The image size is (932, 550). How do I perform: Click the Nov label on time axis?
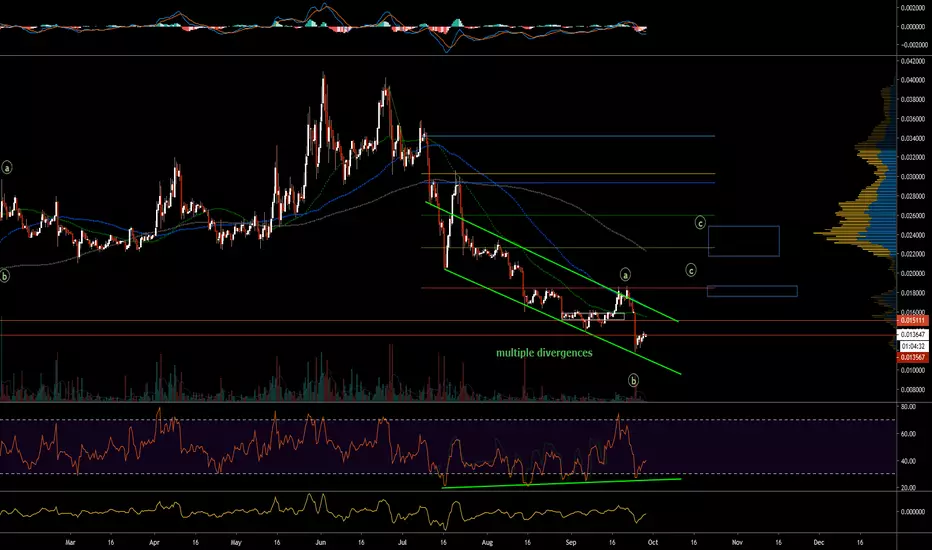737,542
